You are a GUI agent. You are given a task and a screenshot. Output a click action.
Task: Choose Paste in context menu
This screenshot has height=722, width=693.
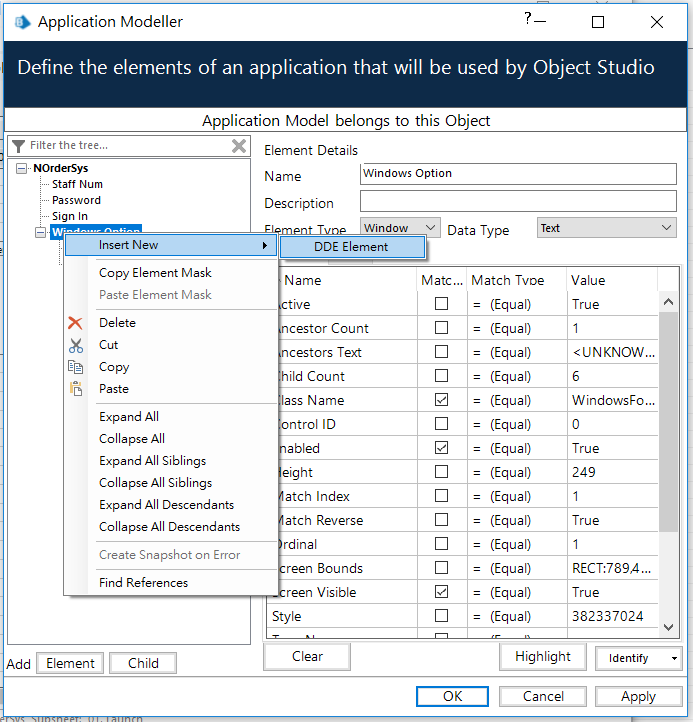114,389
